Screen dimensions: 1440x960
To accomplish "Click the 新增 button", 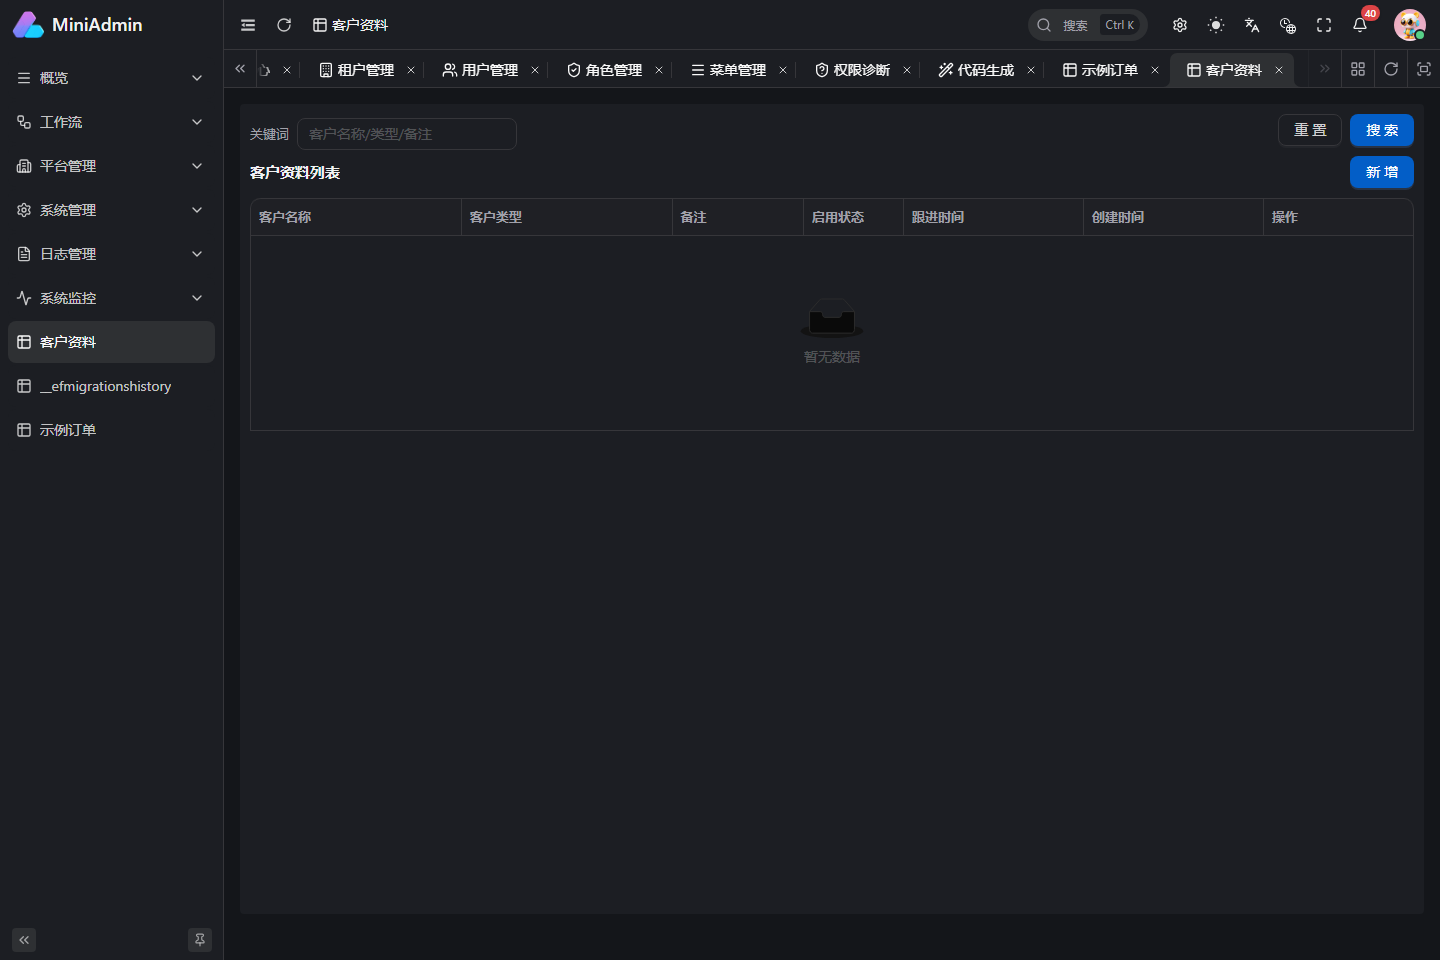I will click(x=1382, y=172).
